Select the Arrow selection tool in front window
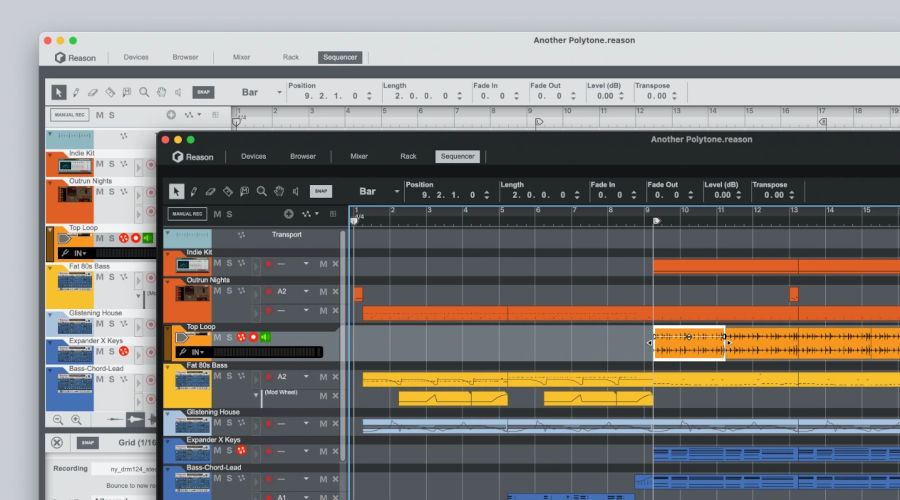The height and width of the screenshot is (500, 900). coord(176,191)
